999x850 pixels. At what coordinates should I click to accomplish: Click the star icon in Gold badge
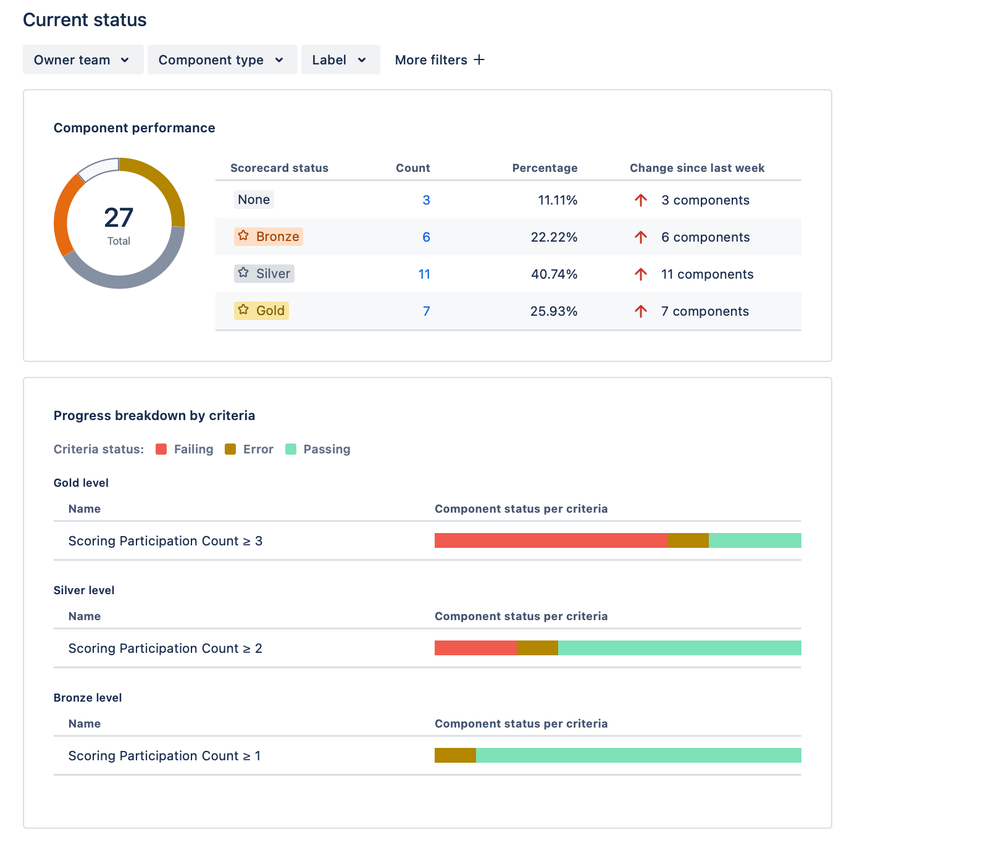click(x=243, y=310)
